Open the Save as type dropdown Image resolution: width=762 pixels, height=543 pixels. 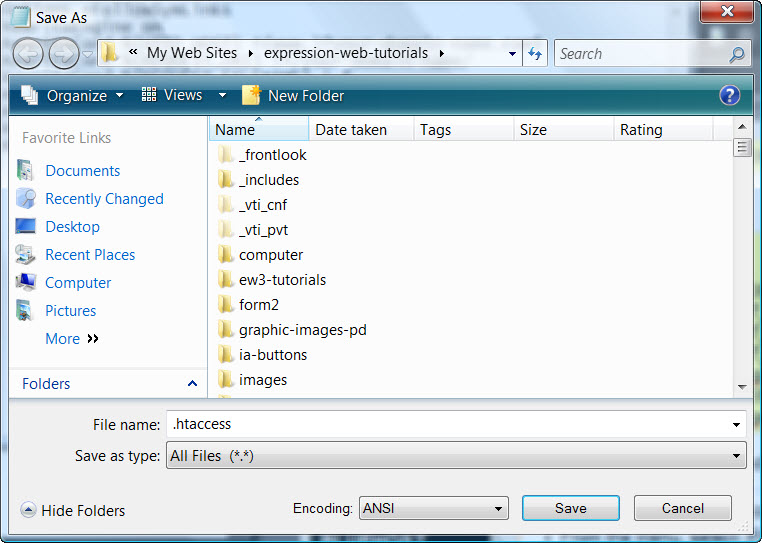[x=456, y=455]
